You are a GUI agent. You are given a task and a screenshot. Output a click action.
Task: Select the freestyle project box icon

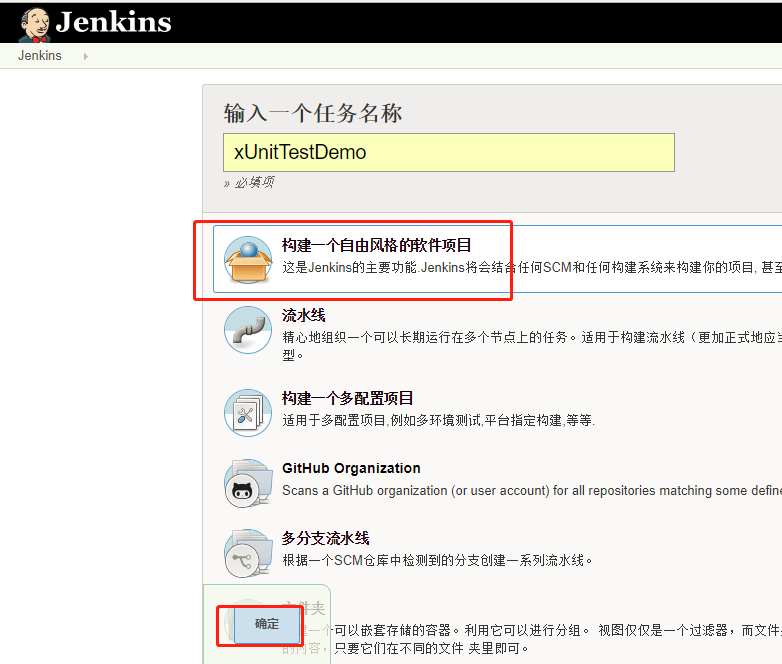tap(248, 259)
